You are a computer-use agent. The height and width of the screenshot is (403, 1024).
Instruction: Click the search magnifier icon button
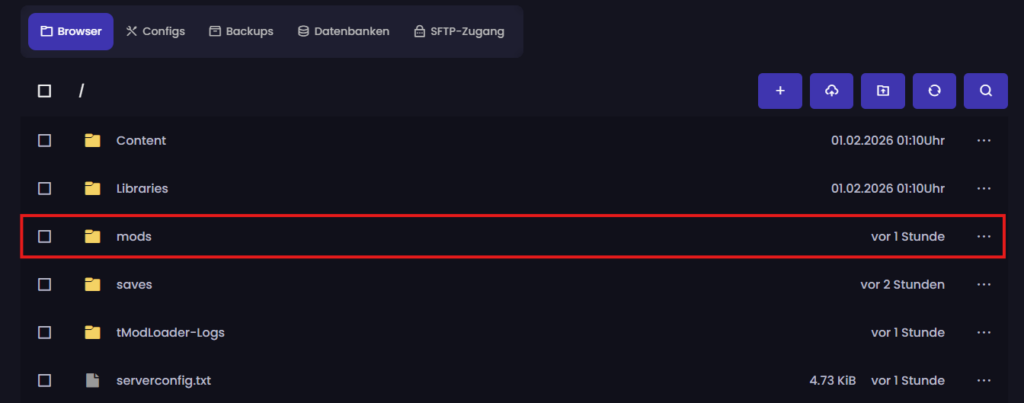click(985, 91)
